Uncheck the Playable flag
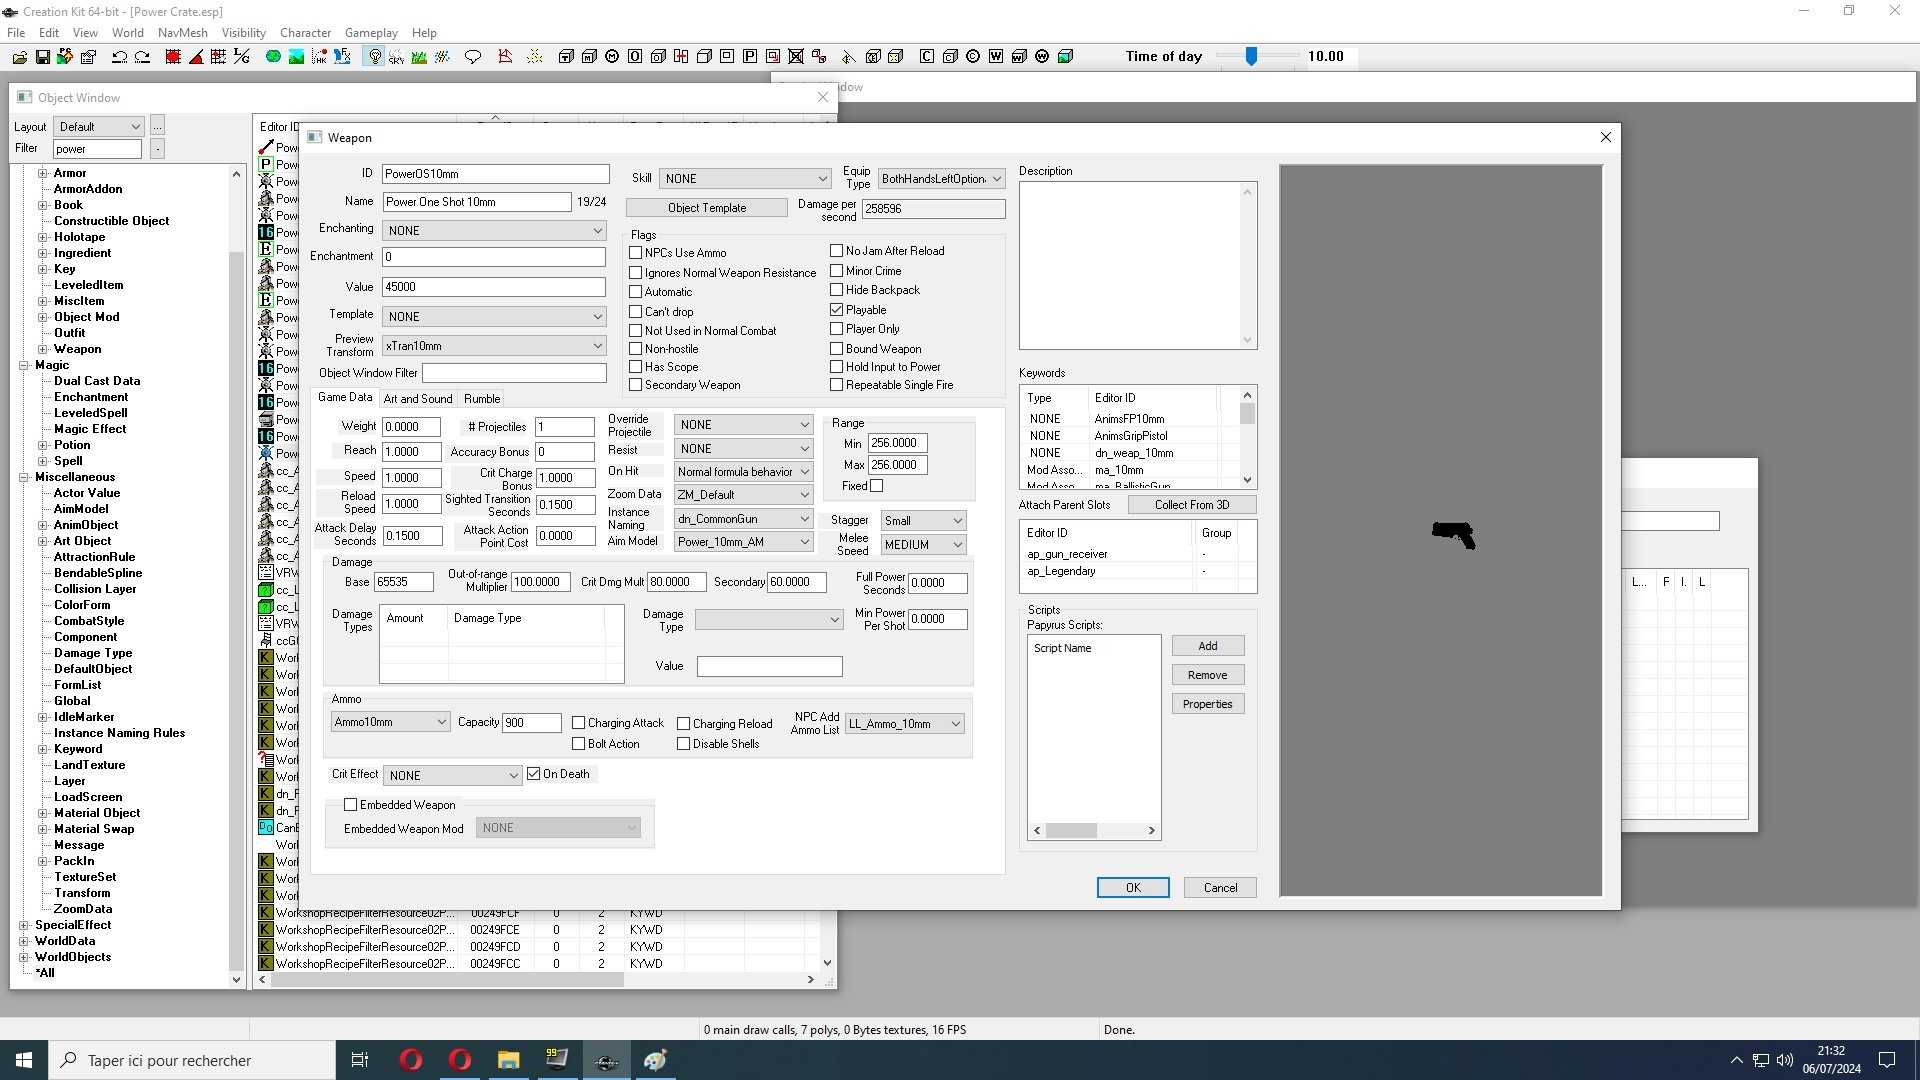Viewport: 1920px width, 1080px height. point(837,310)
